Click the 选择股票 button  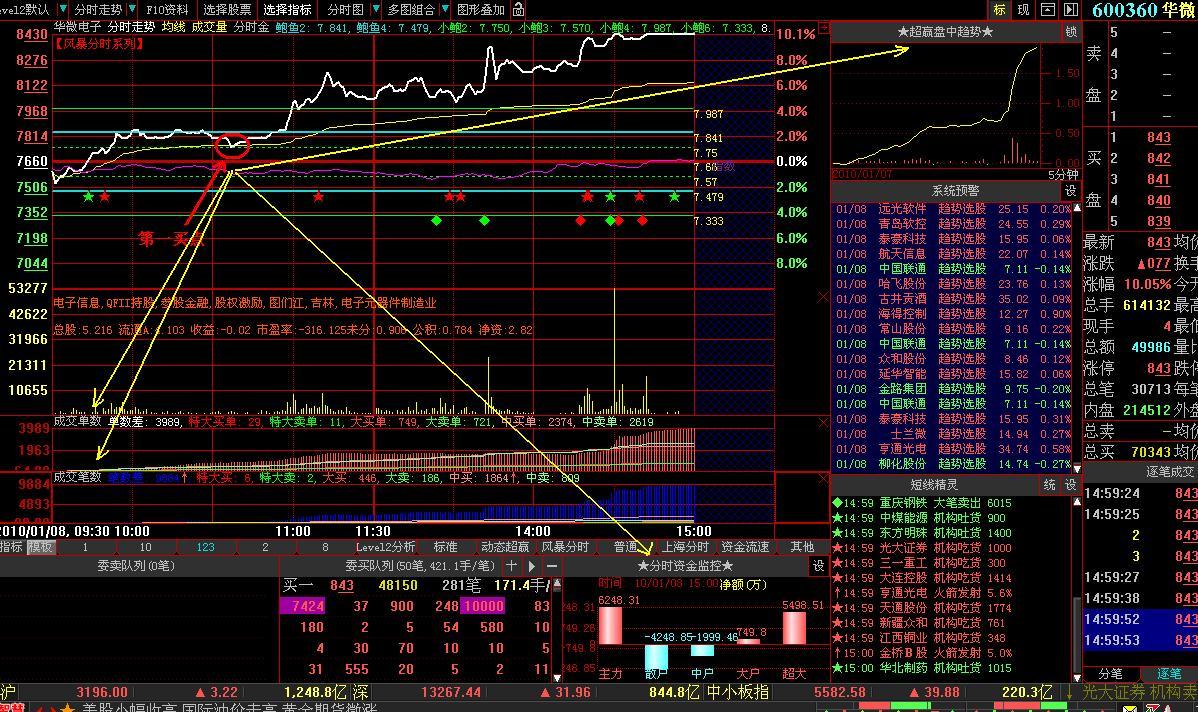pos(228,10)
